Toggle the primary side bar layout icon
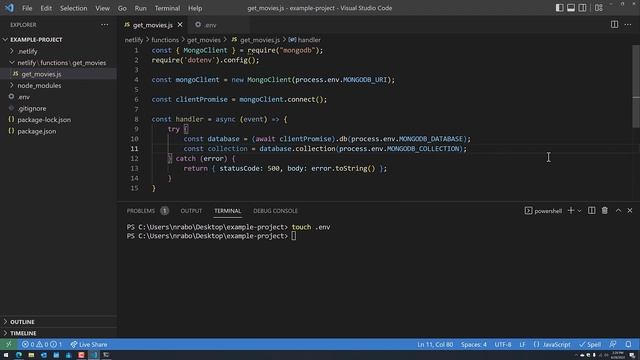The image size is (640, 360). (560, 8)
